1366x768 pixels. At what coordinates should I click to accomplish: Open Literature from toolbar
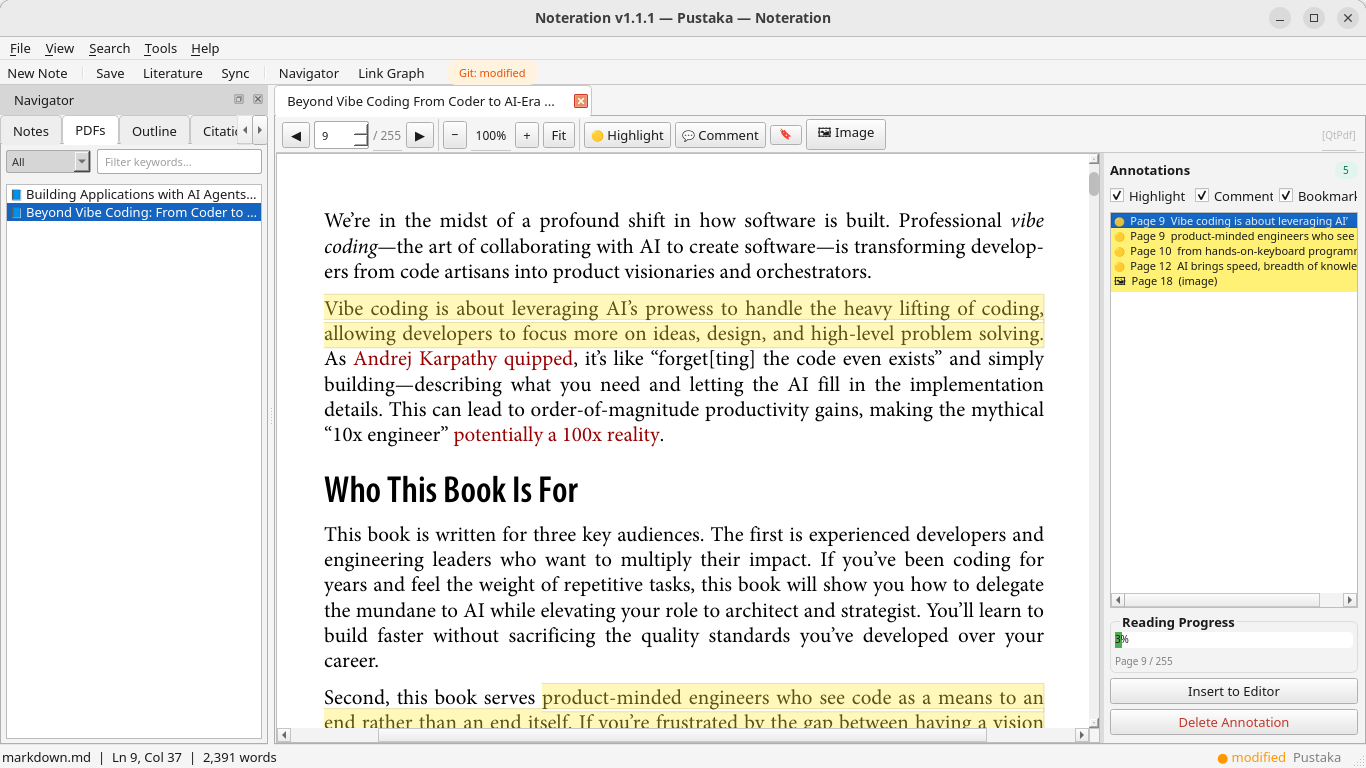[172, 73]
